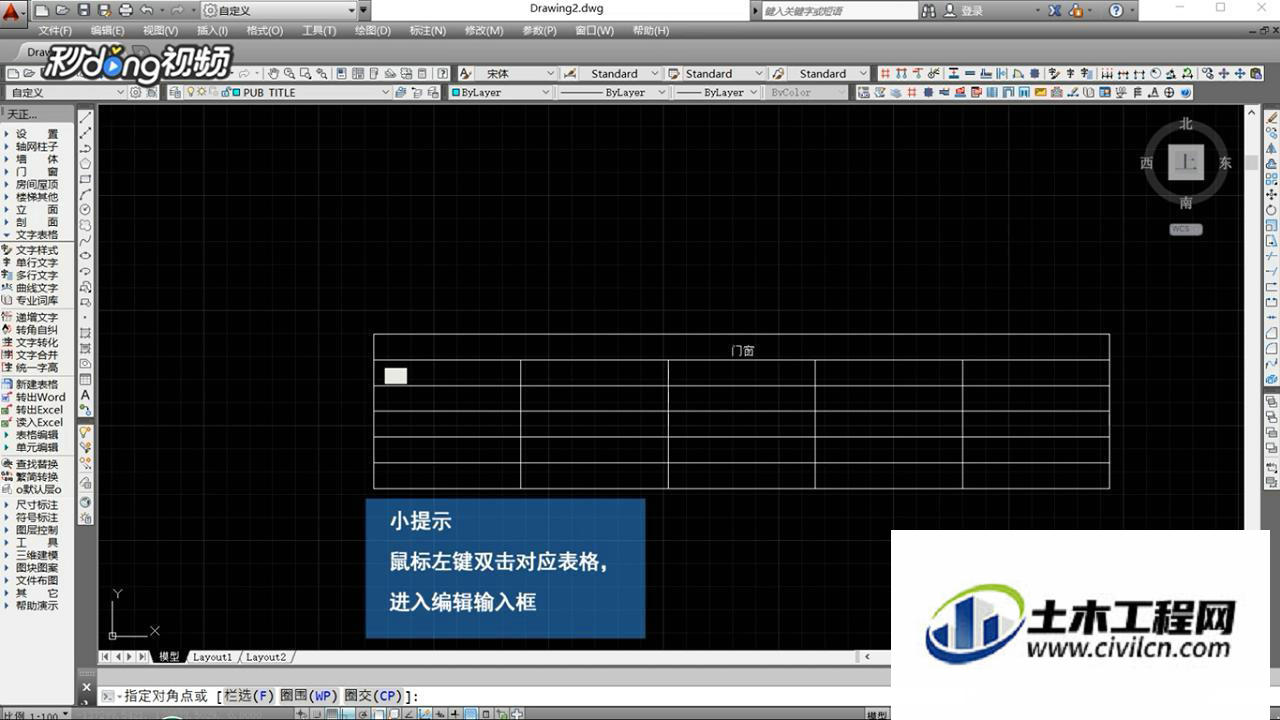
Task: Click the WCS coordinate system label
Action: (1186, 229)
